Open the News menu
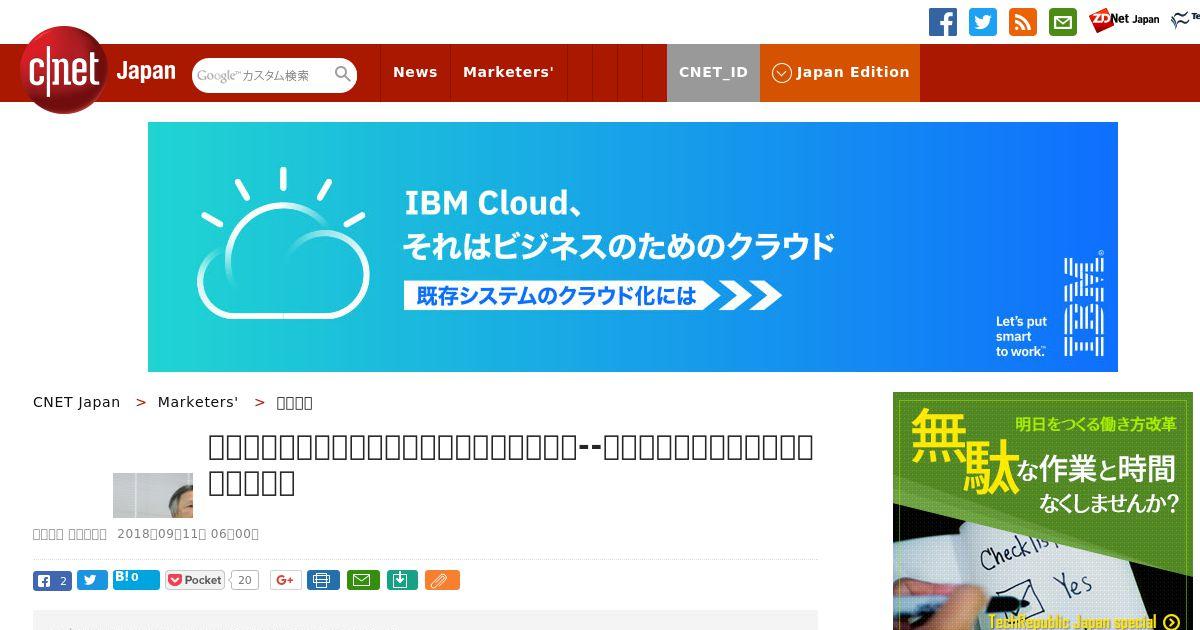 [x=415, y=72]
